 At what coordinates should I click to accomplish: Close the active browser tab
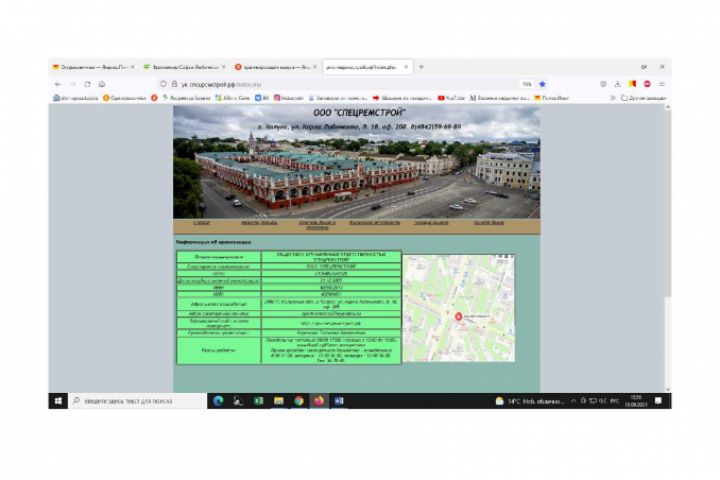tap(406, 67)
